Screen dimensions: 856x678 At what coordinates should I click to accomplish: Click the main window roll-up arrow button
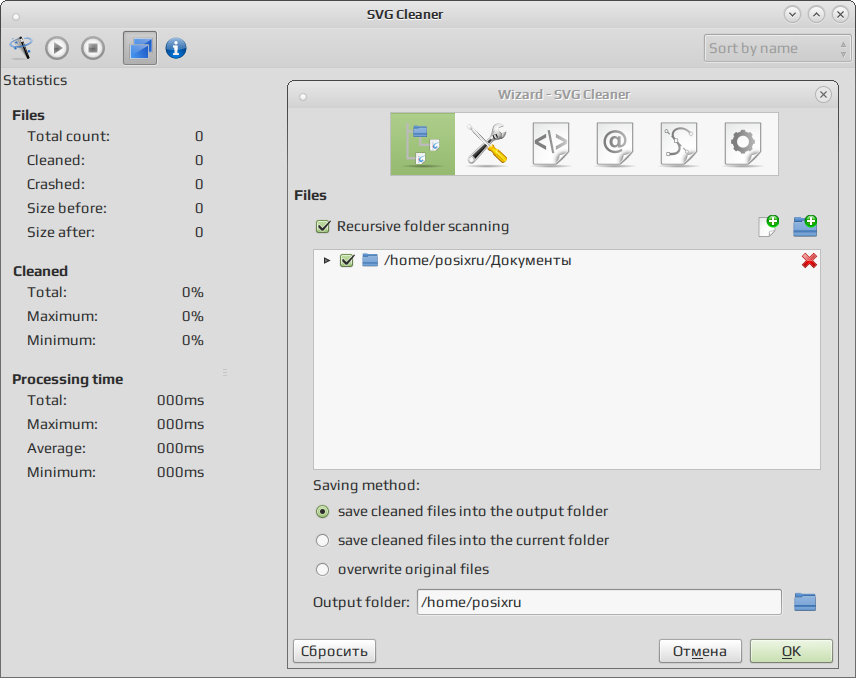pos(816,14)
